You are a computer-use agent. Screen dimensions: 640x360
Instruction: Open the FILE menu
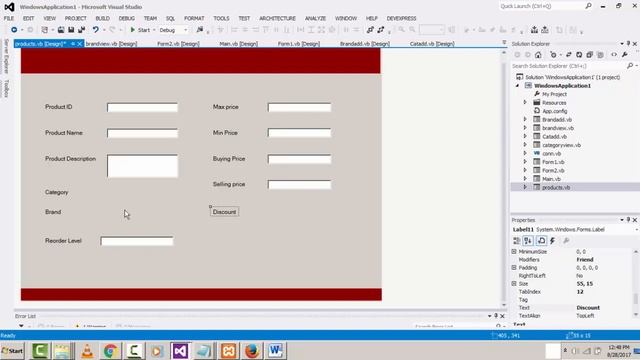[9, 18]
